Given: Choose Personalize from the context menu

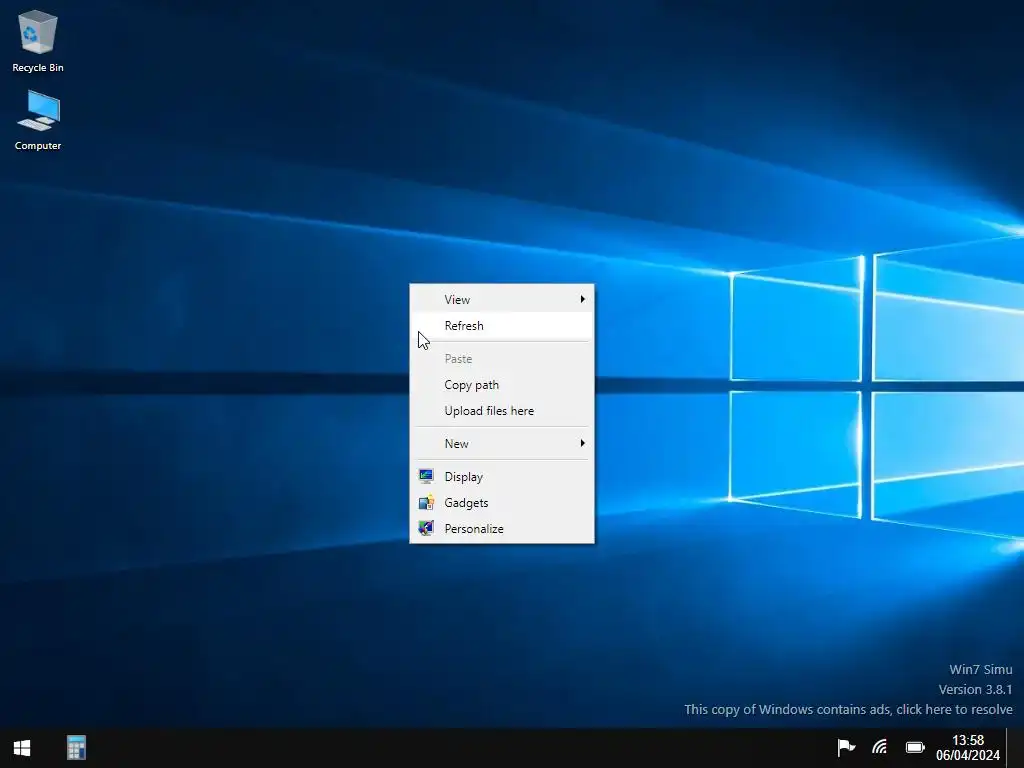Looking at the screenshot, I should coord(502,528).
